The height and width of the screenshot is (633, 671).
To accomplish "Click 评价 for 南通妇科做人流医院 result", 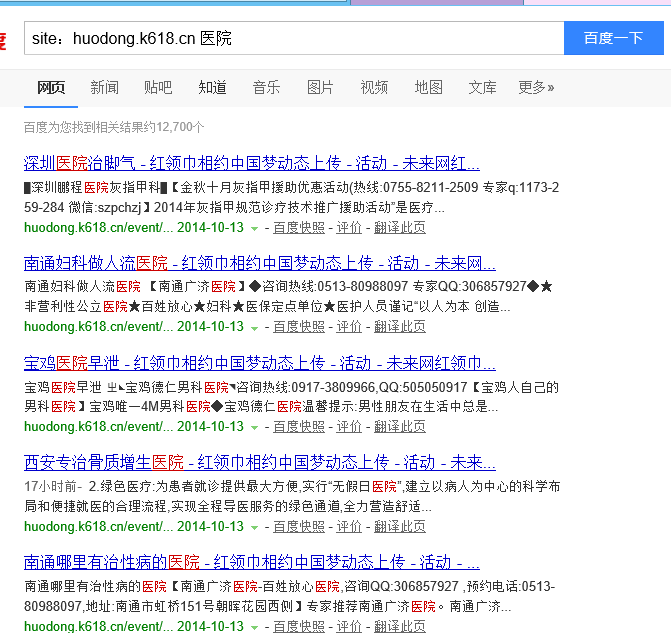I will 349,327.
